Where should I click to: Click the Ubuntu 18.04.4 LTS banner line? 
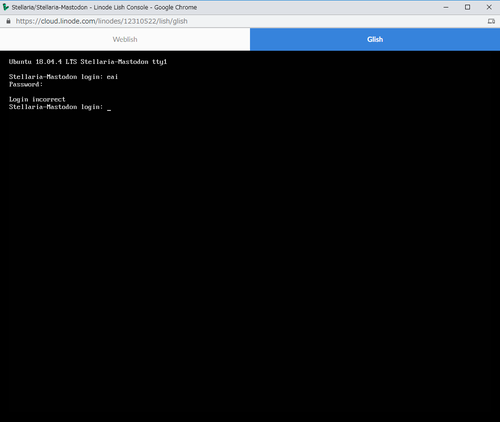tap(88, 62)
